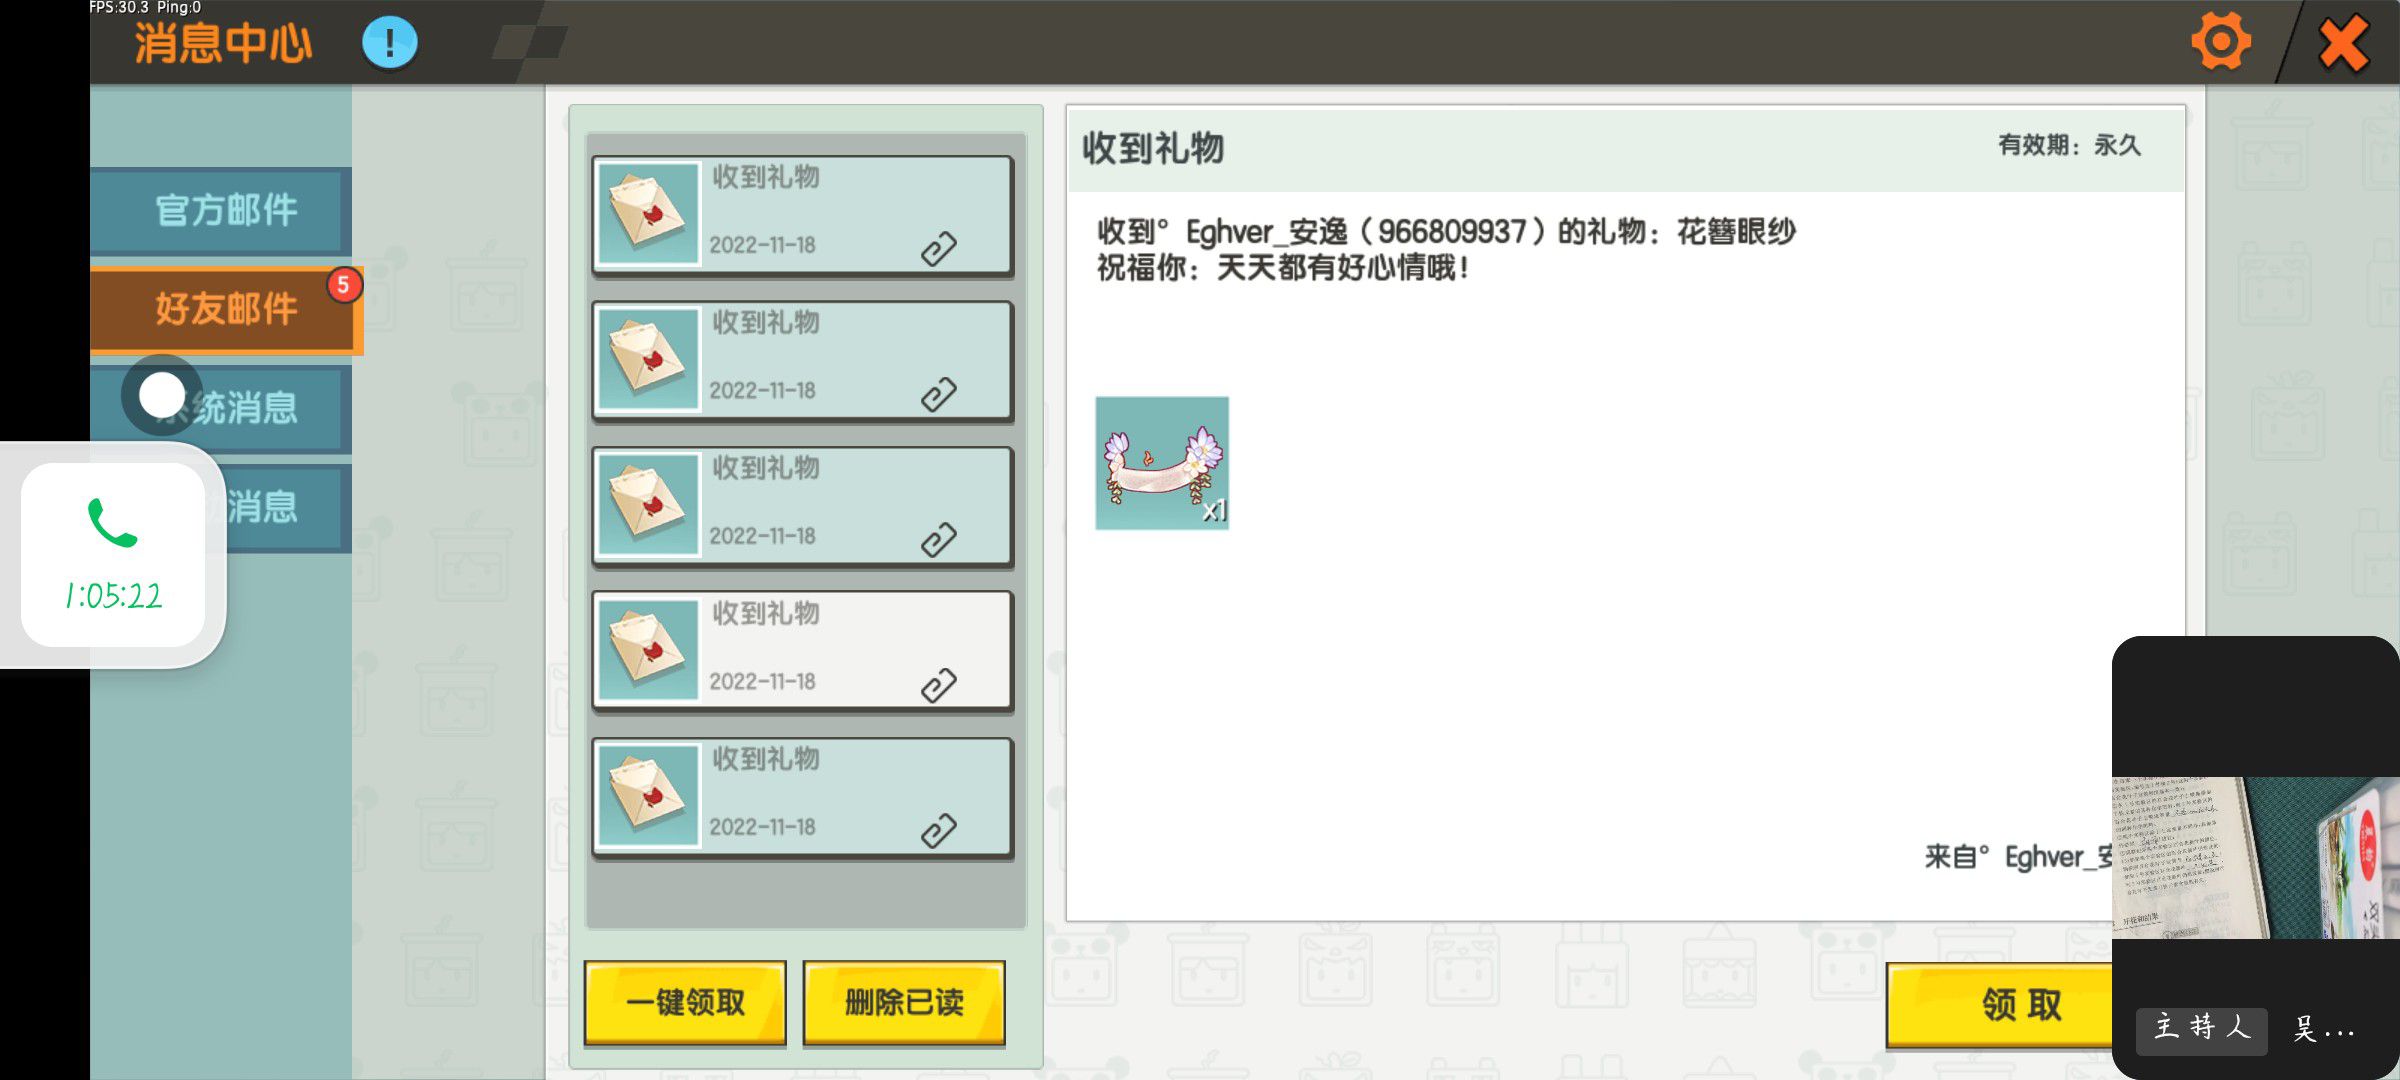The height and width of the screenshot is (1080, 2400).
Task: Click the attachment link icon on fifth mail
Action: tap(938, 831)
